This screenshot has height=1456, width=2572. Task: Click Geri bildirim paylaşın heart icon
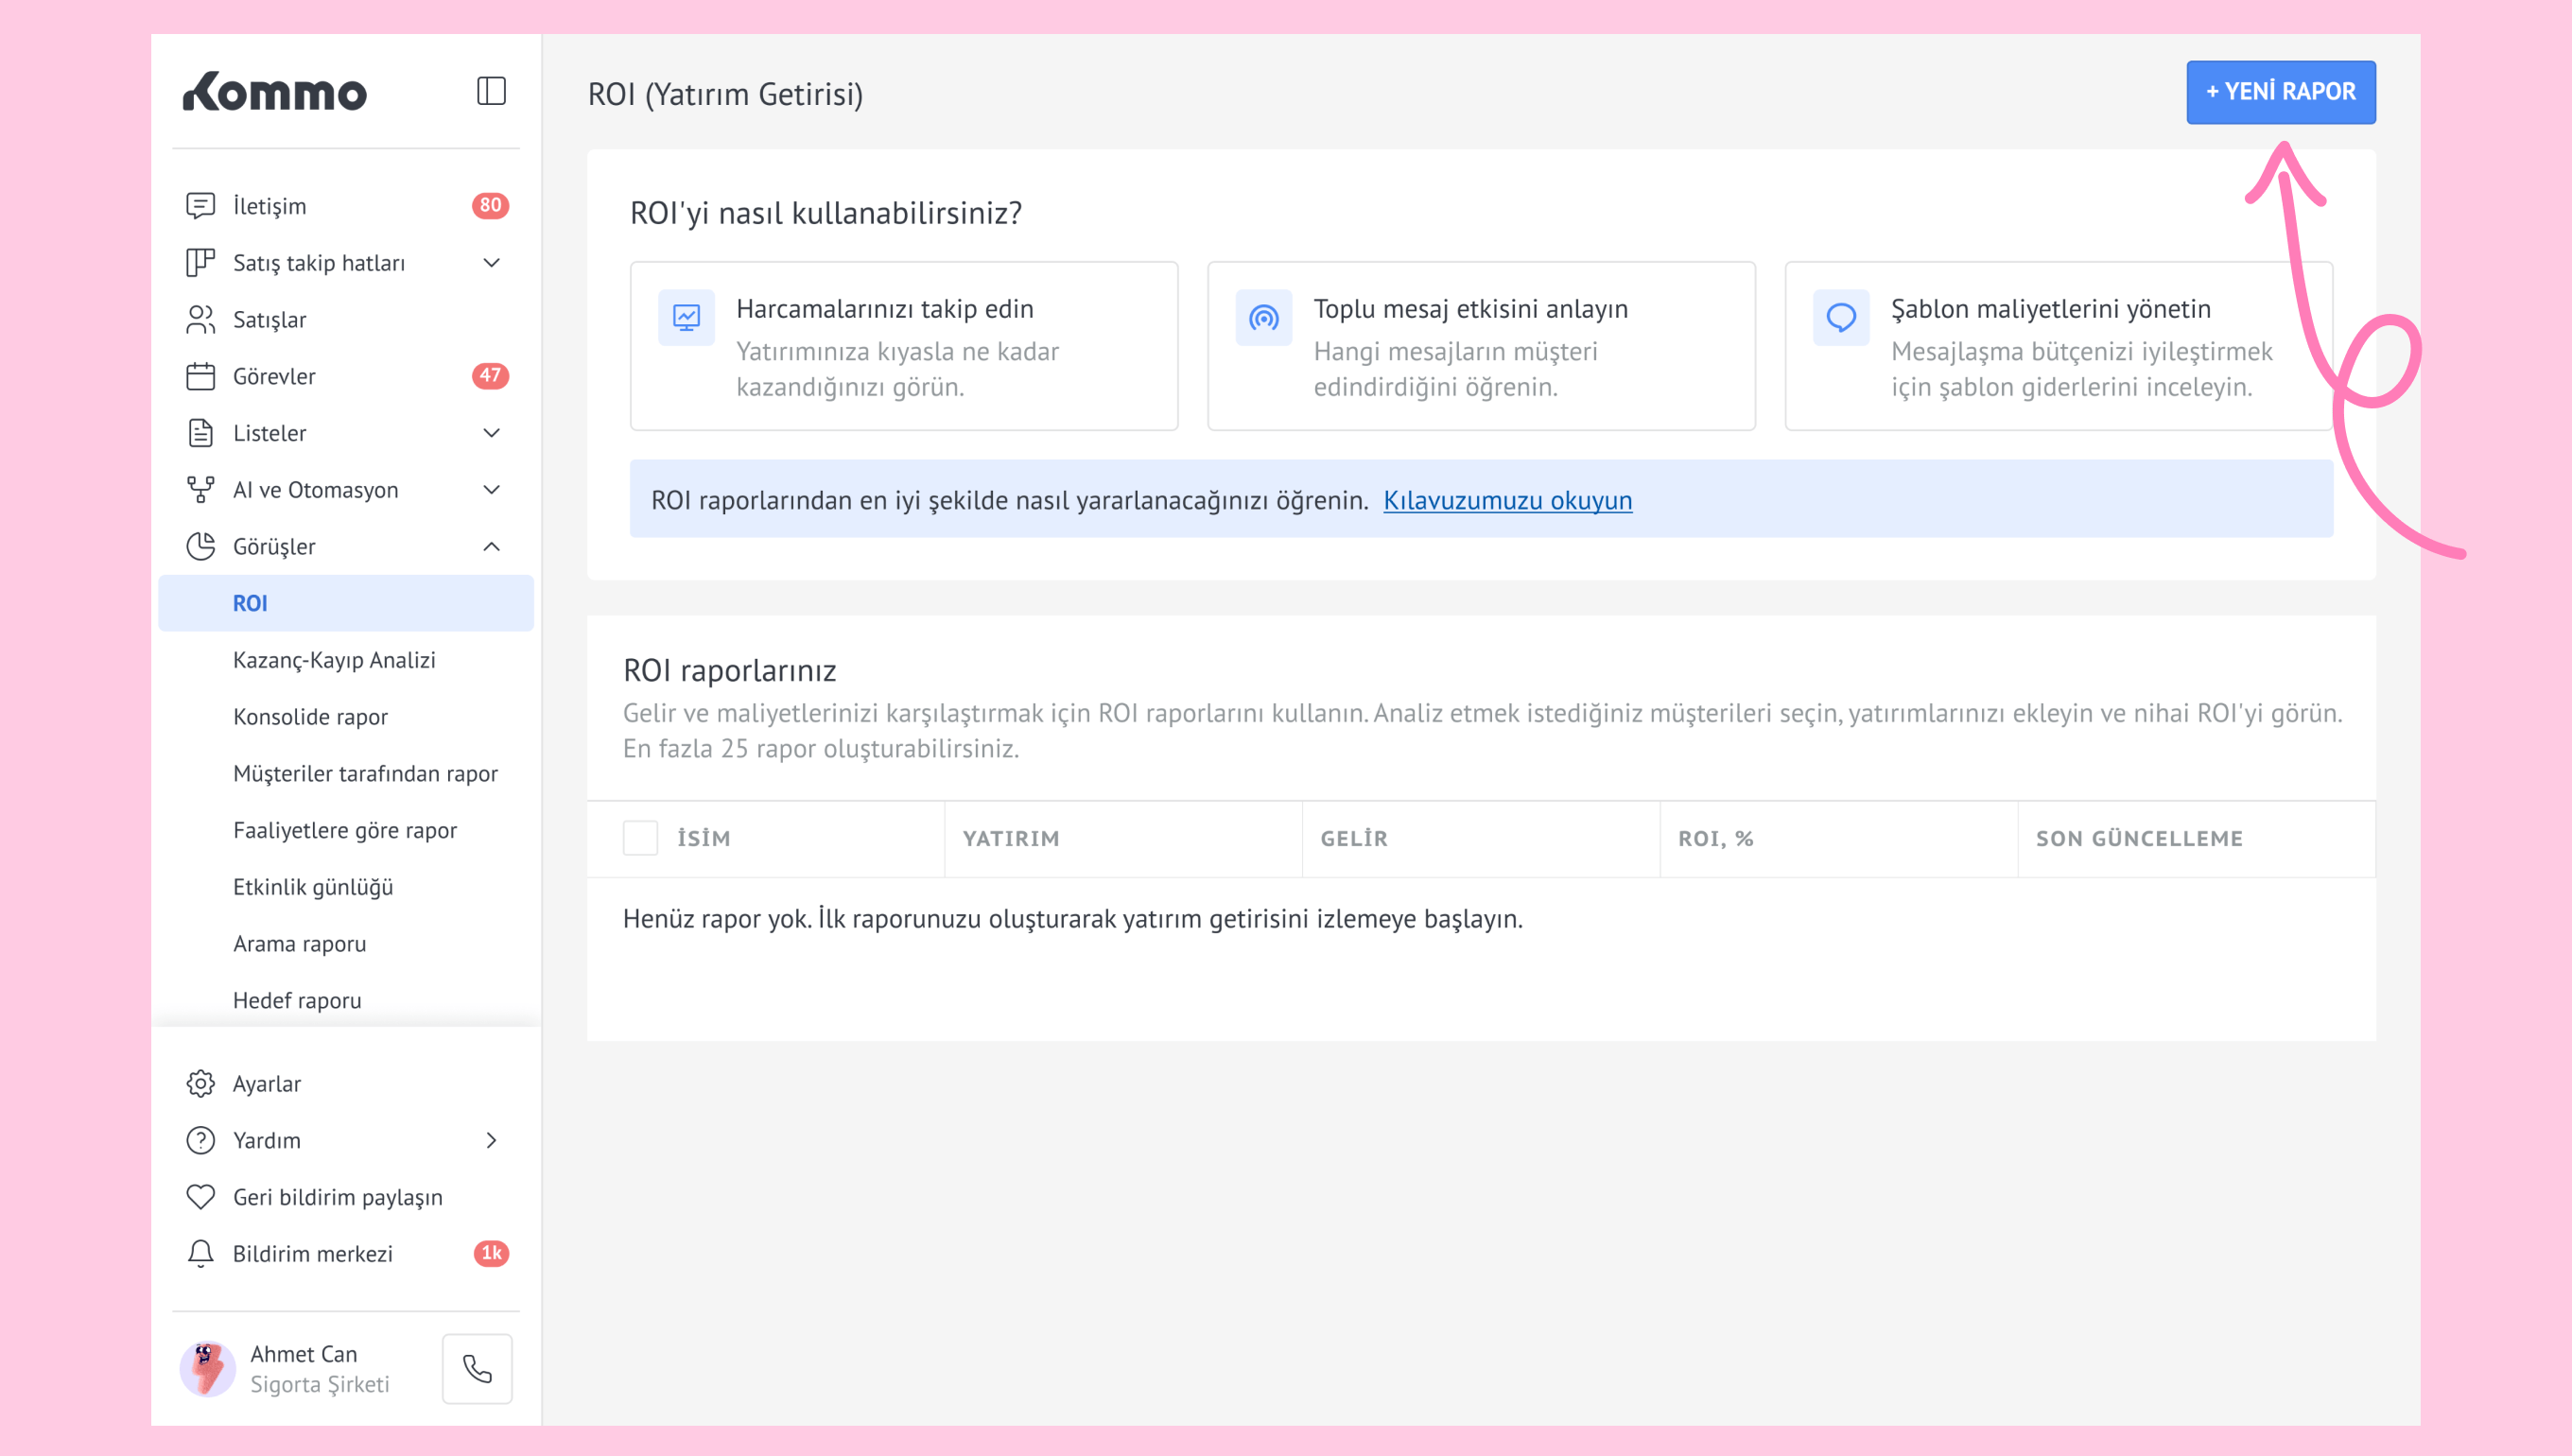tap(200, 1197)
